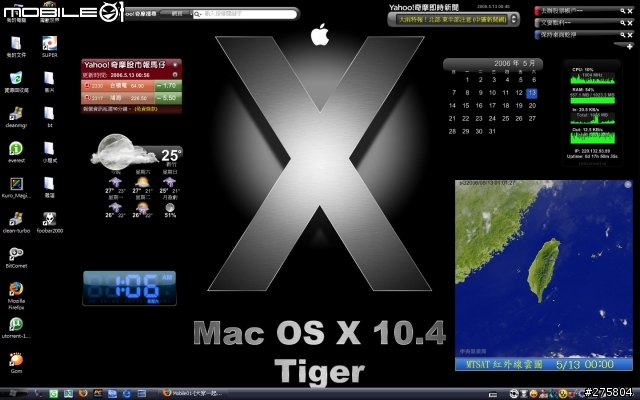The height and width of the screenshot is (400, 640).
Task: Open the desktop folder icon below the bt folder
Action: (49, 152)
